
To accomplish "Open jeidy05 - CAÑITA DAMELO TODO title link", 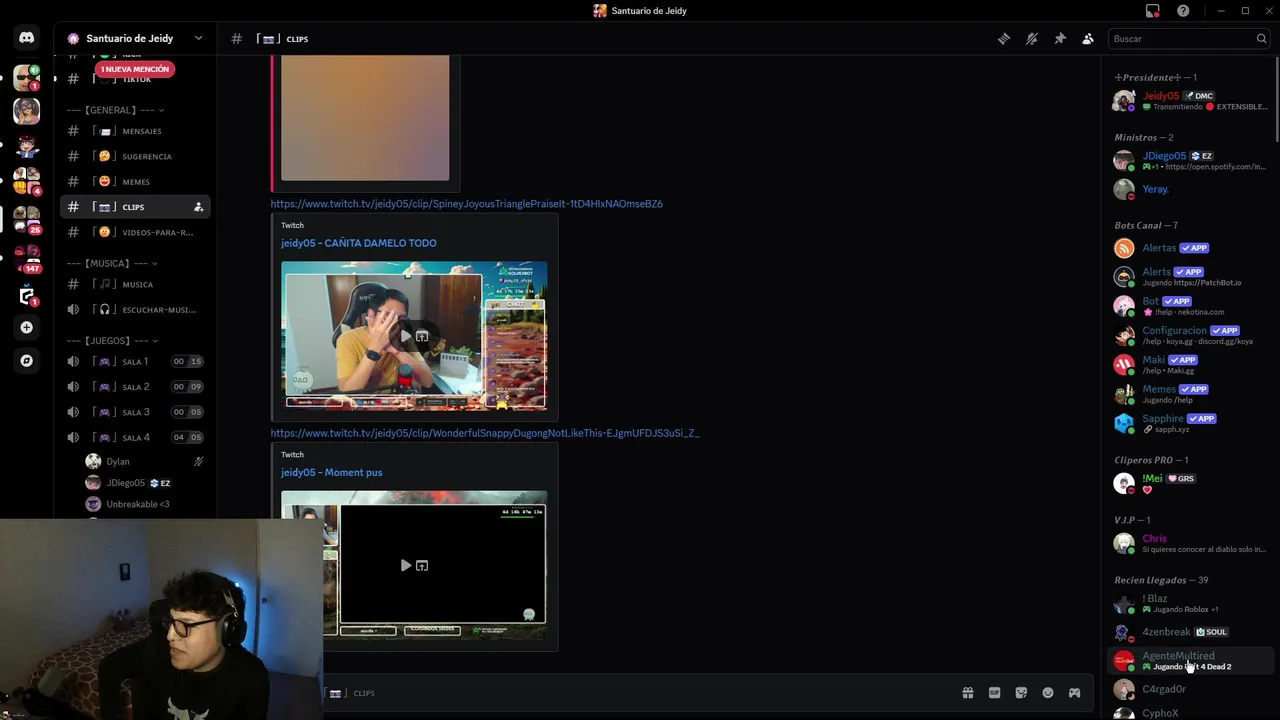I will 358,243.
